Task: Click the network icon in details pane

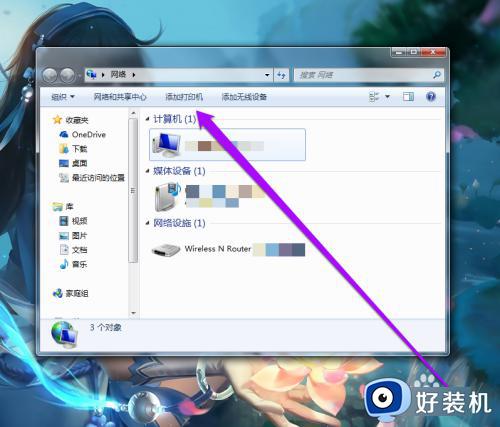Action: coord(65,334)
